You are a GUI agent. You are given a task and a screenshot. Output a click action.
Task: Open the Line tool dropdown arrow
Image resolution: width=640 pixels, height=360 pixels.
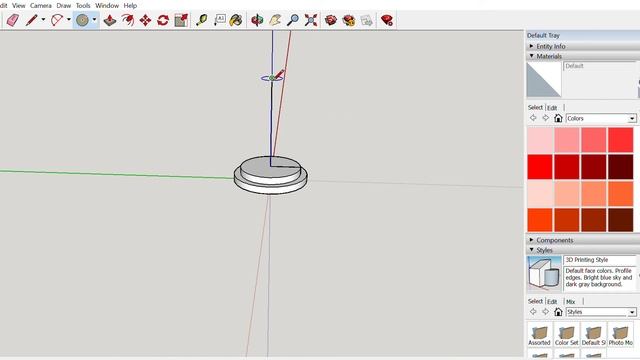click(43, 20)
